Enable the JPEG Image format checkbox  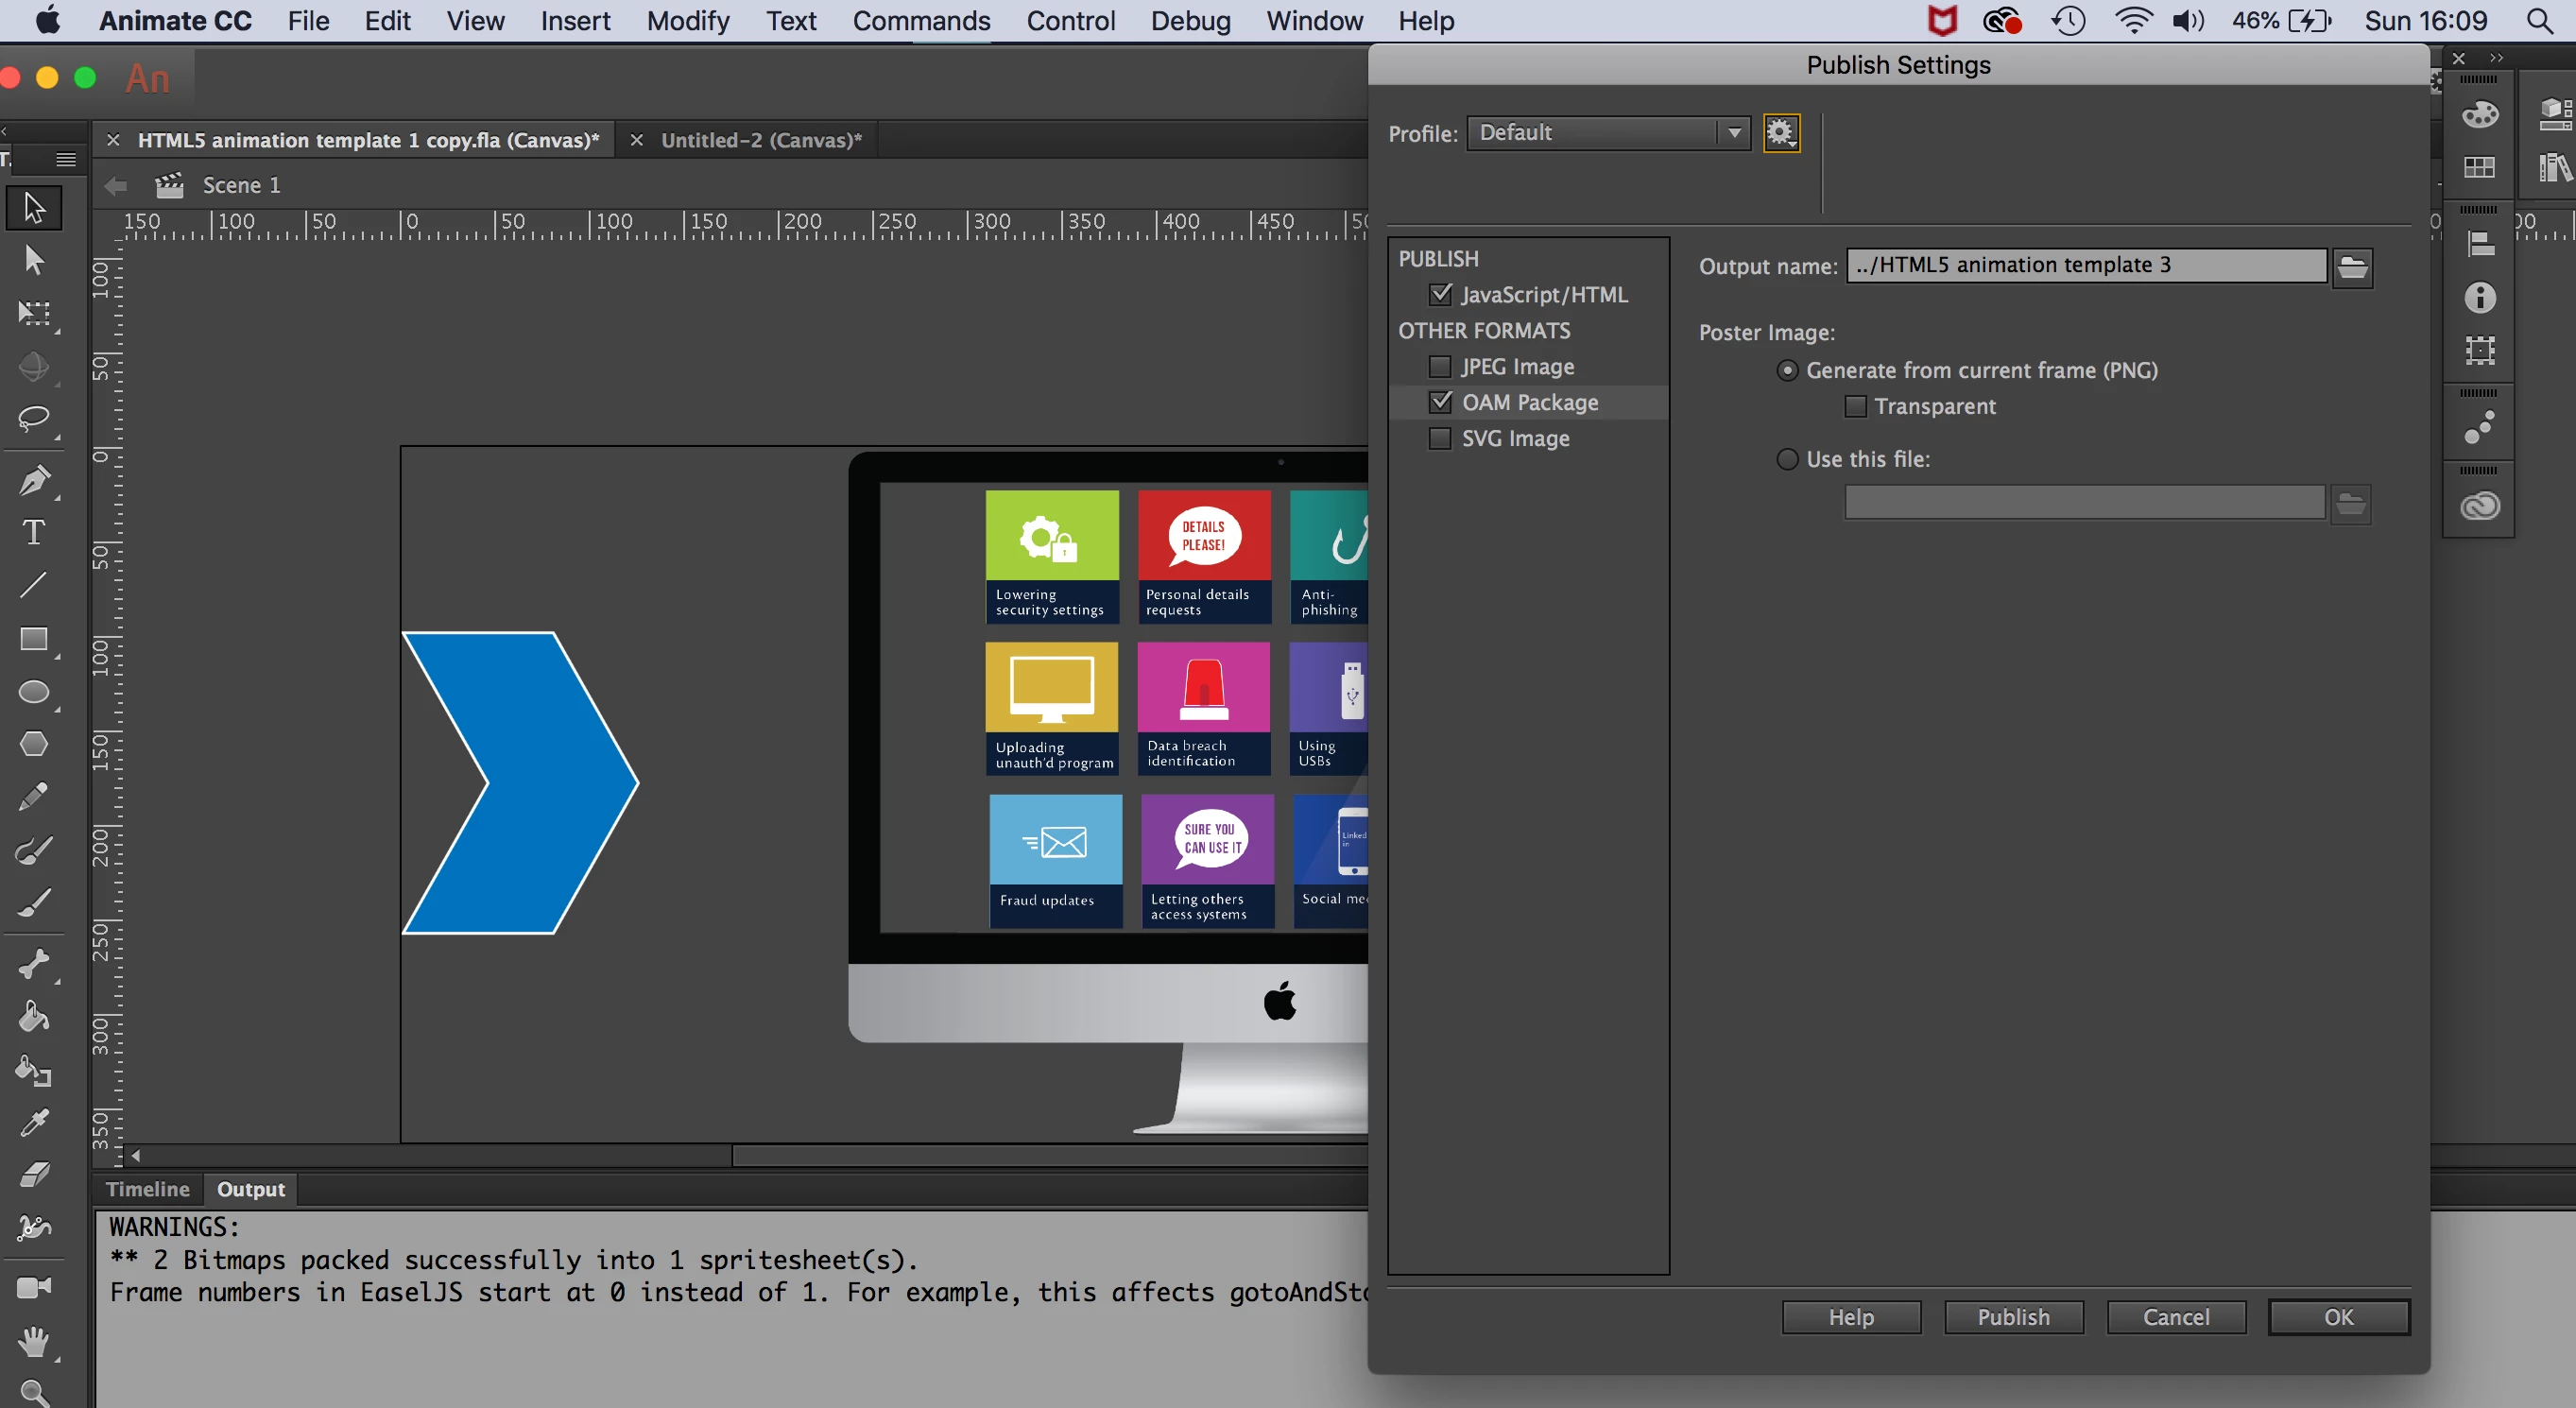tap(1440, 367)
